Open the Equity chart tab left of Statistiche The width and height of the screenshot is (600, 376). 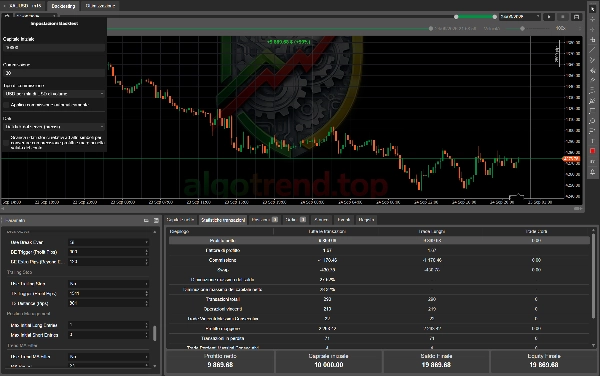(181, 220)
